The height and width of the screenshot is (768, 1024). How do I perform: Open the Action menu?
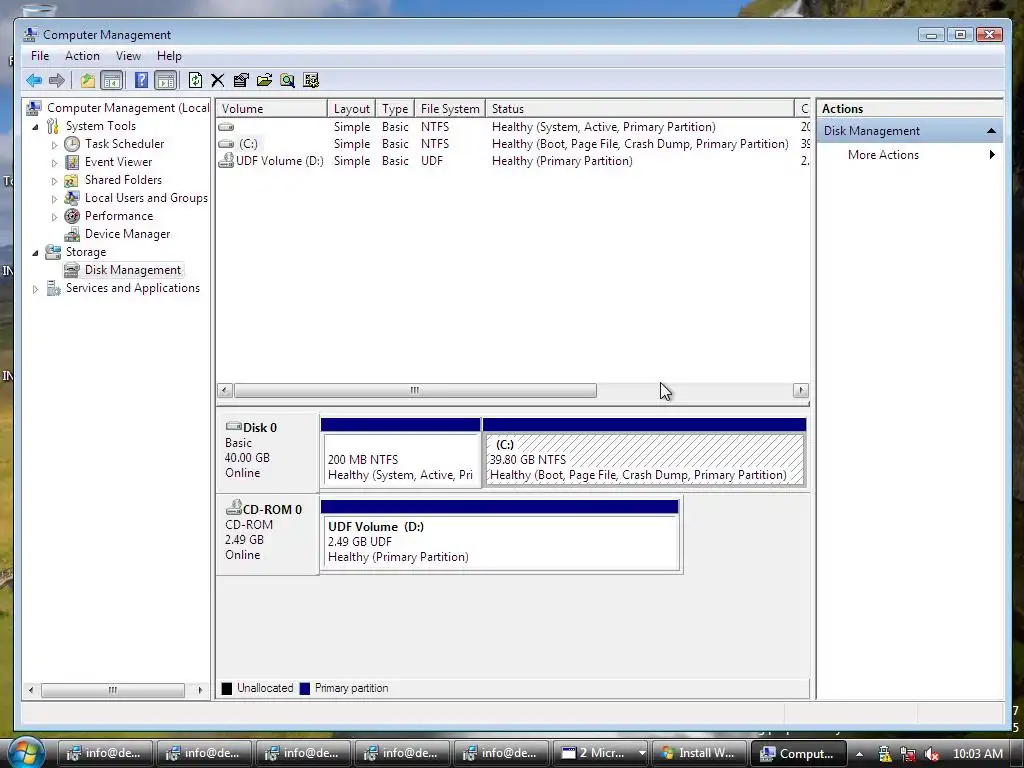tap(82, 56)
